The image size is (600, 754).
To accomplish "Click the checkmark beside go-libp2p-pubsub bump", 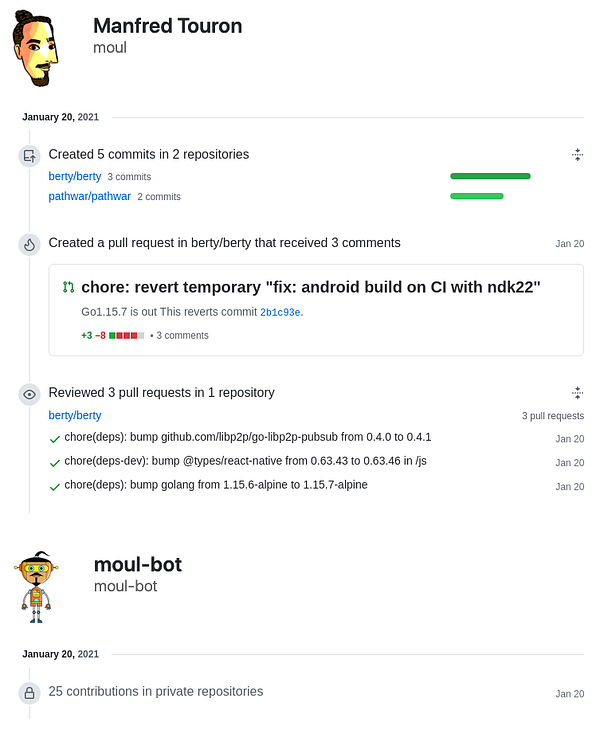I will pyautogui.click(x=55, y=439).
